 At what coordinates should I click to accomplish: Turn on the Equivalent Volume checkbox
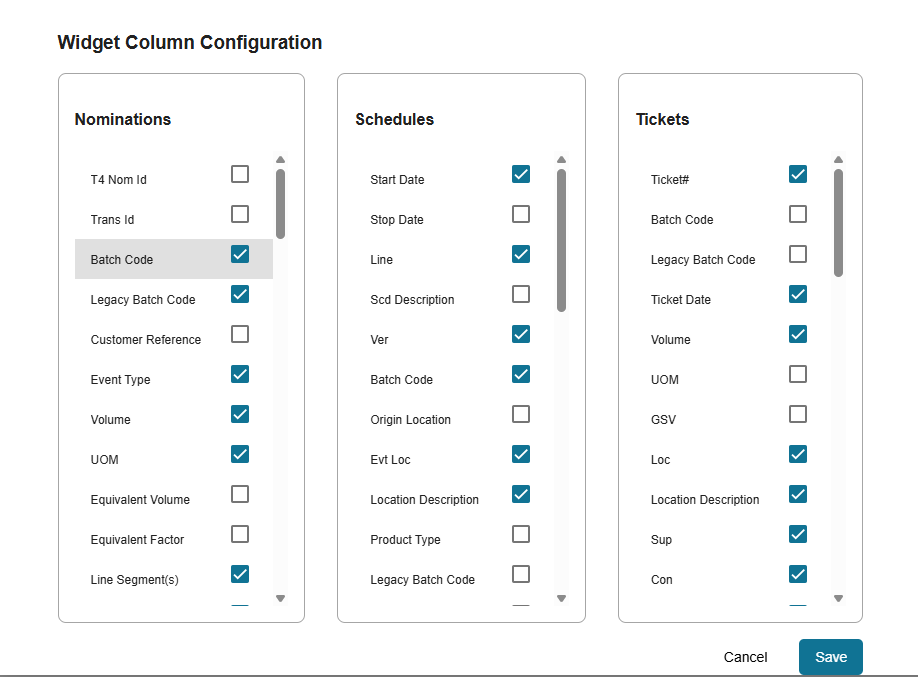coord(240,495)
